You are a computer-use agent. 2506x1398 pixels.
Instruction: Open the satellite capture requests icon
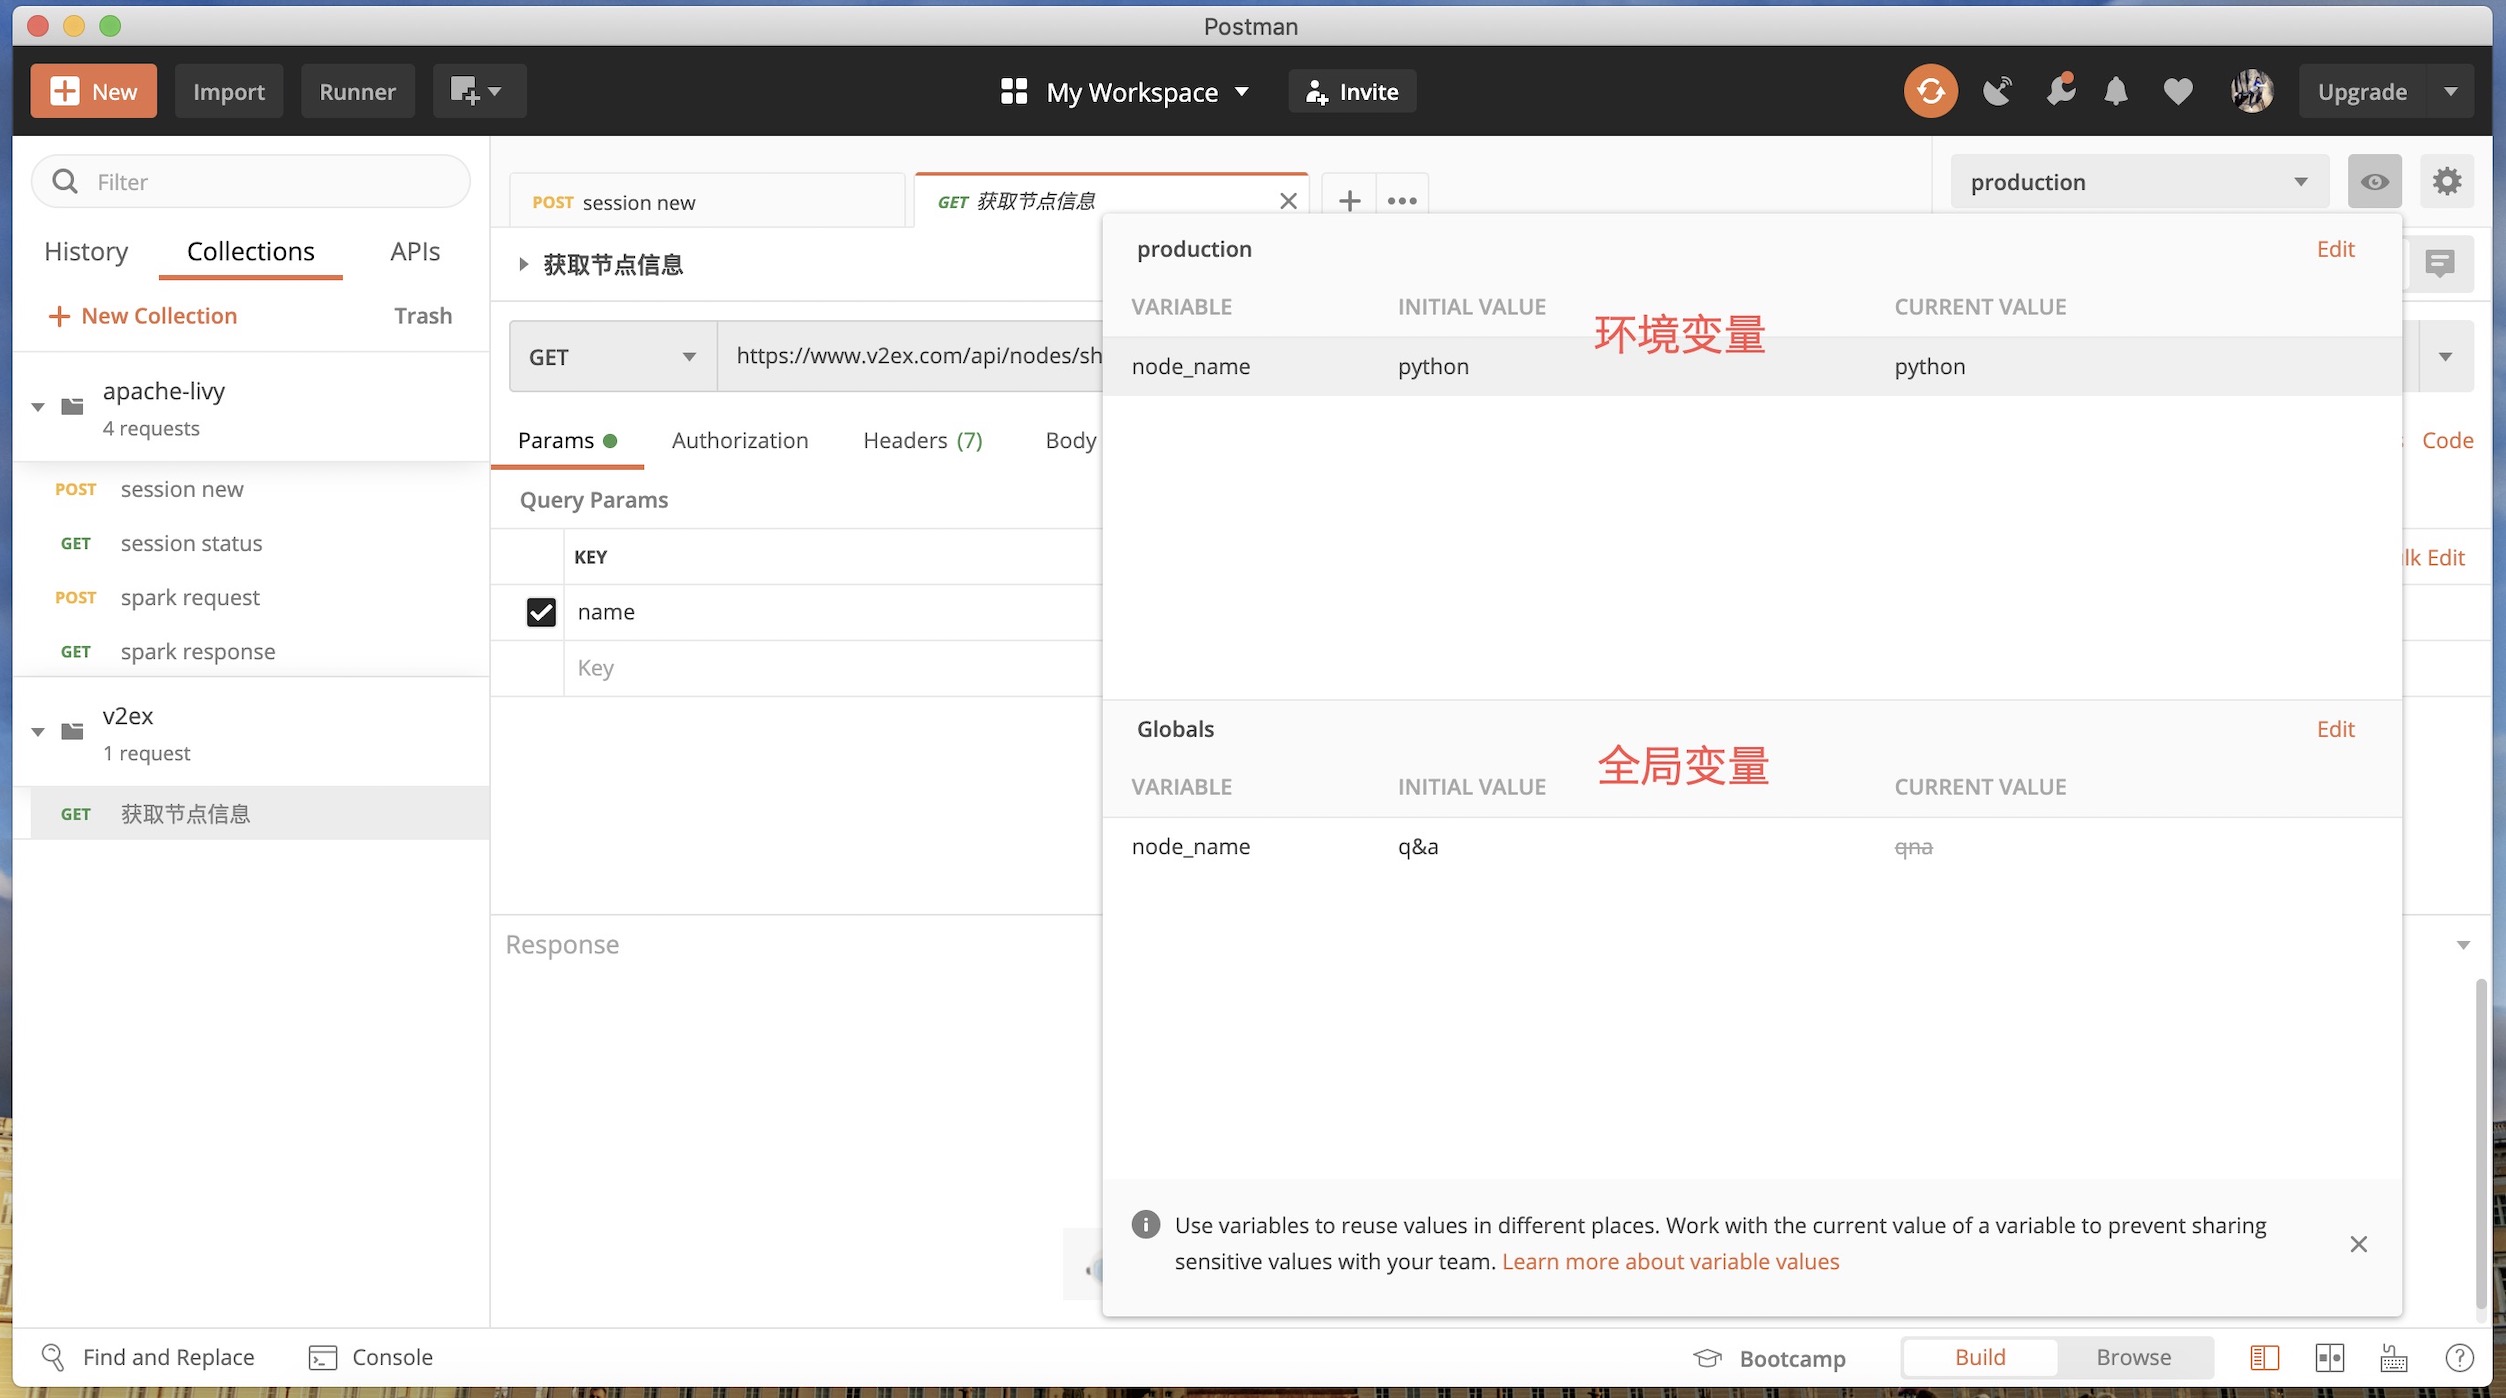1997,91
